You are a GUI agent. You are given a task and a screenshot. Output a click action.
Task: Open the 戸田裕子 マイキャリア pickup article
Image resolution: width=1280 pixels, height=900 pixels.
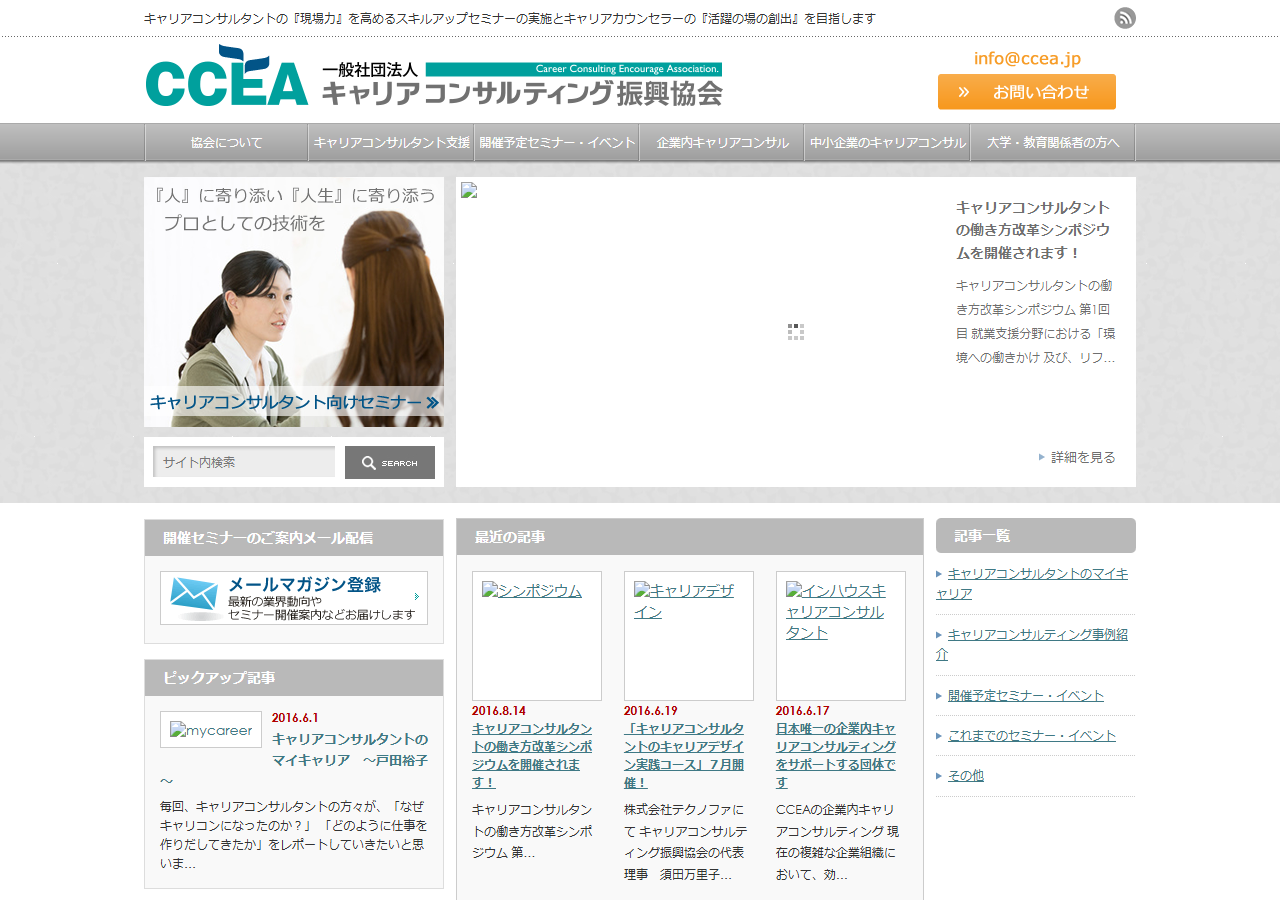pyautogui.click(x=350, y=750)
